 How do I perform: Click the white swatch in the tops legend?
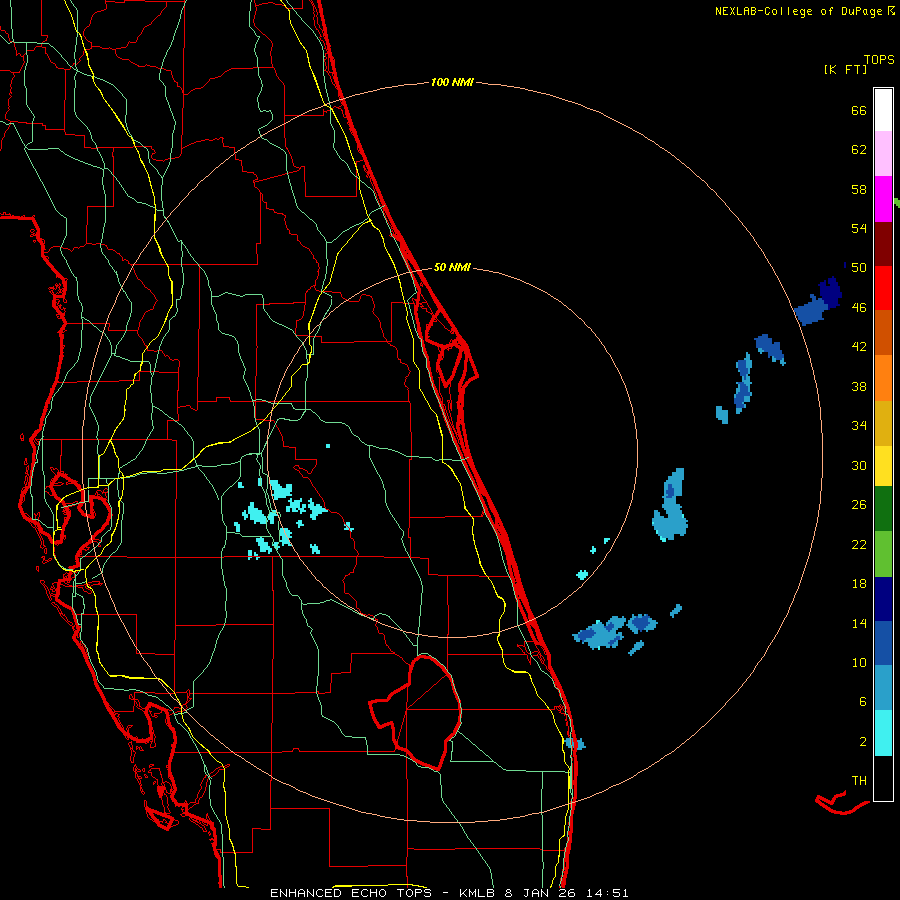[x=883, y=110]
